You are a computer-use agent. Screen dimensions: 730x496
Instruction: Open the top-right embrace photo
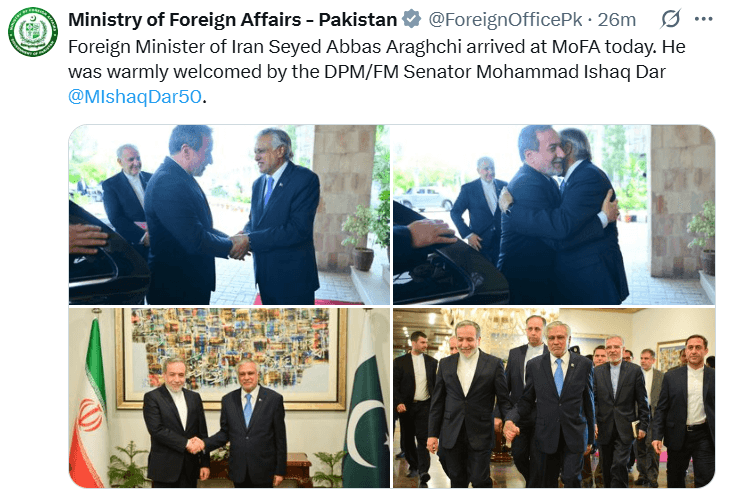tap(554, 215)
